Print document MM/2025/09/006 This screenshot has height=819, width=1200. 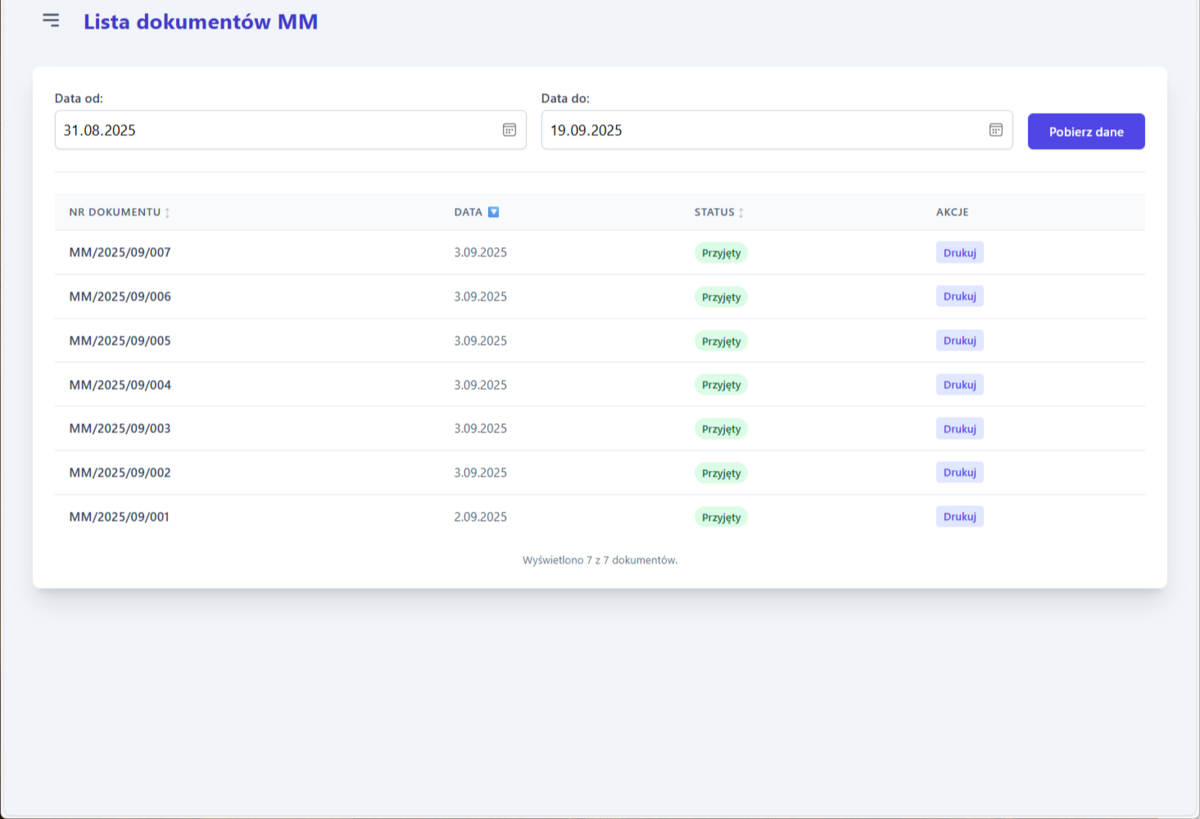(x=959, y=297)
